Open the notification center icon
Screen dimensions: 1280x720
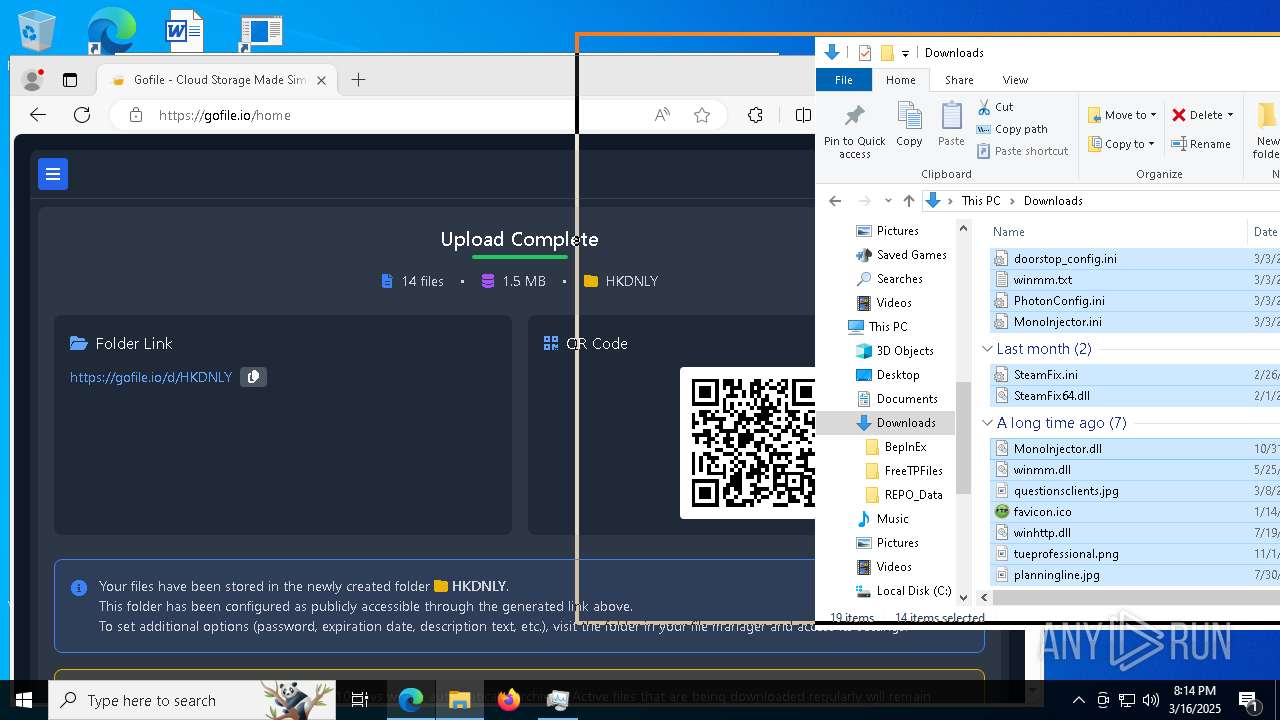tap(1248, 700)
